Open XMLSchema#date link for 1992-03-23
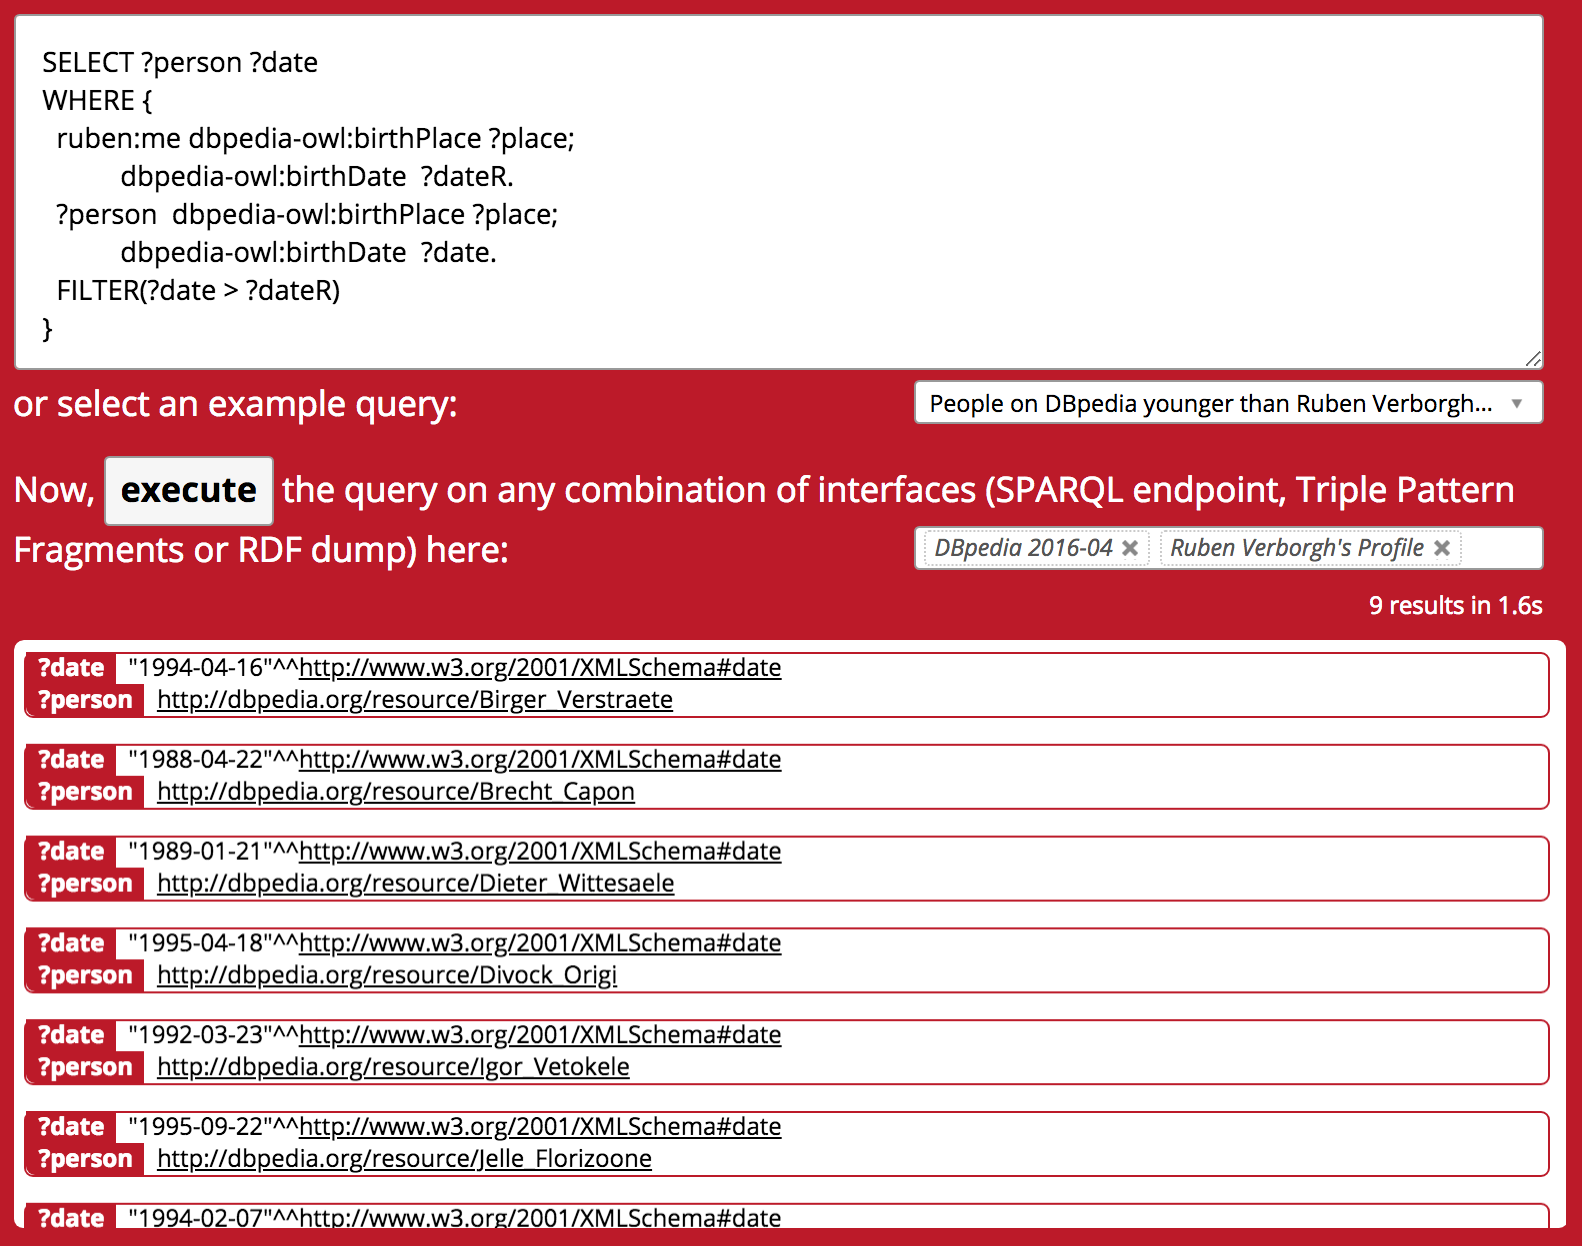Image resolution: width=1582 pixels, height=1246 pixels. pyautogui.click(x=540, y=1035)
